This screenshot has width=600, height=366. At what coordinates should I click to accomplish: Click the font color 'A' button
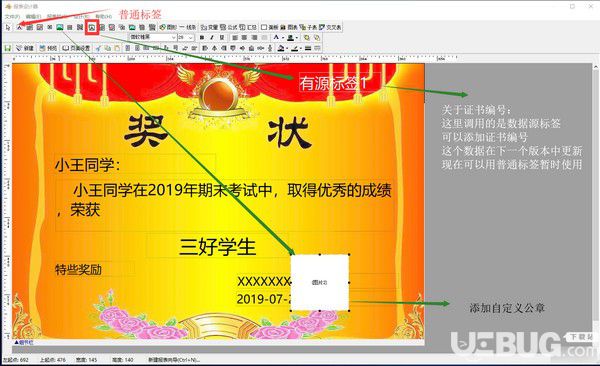click(276, 38)
